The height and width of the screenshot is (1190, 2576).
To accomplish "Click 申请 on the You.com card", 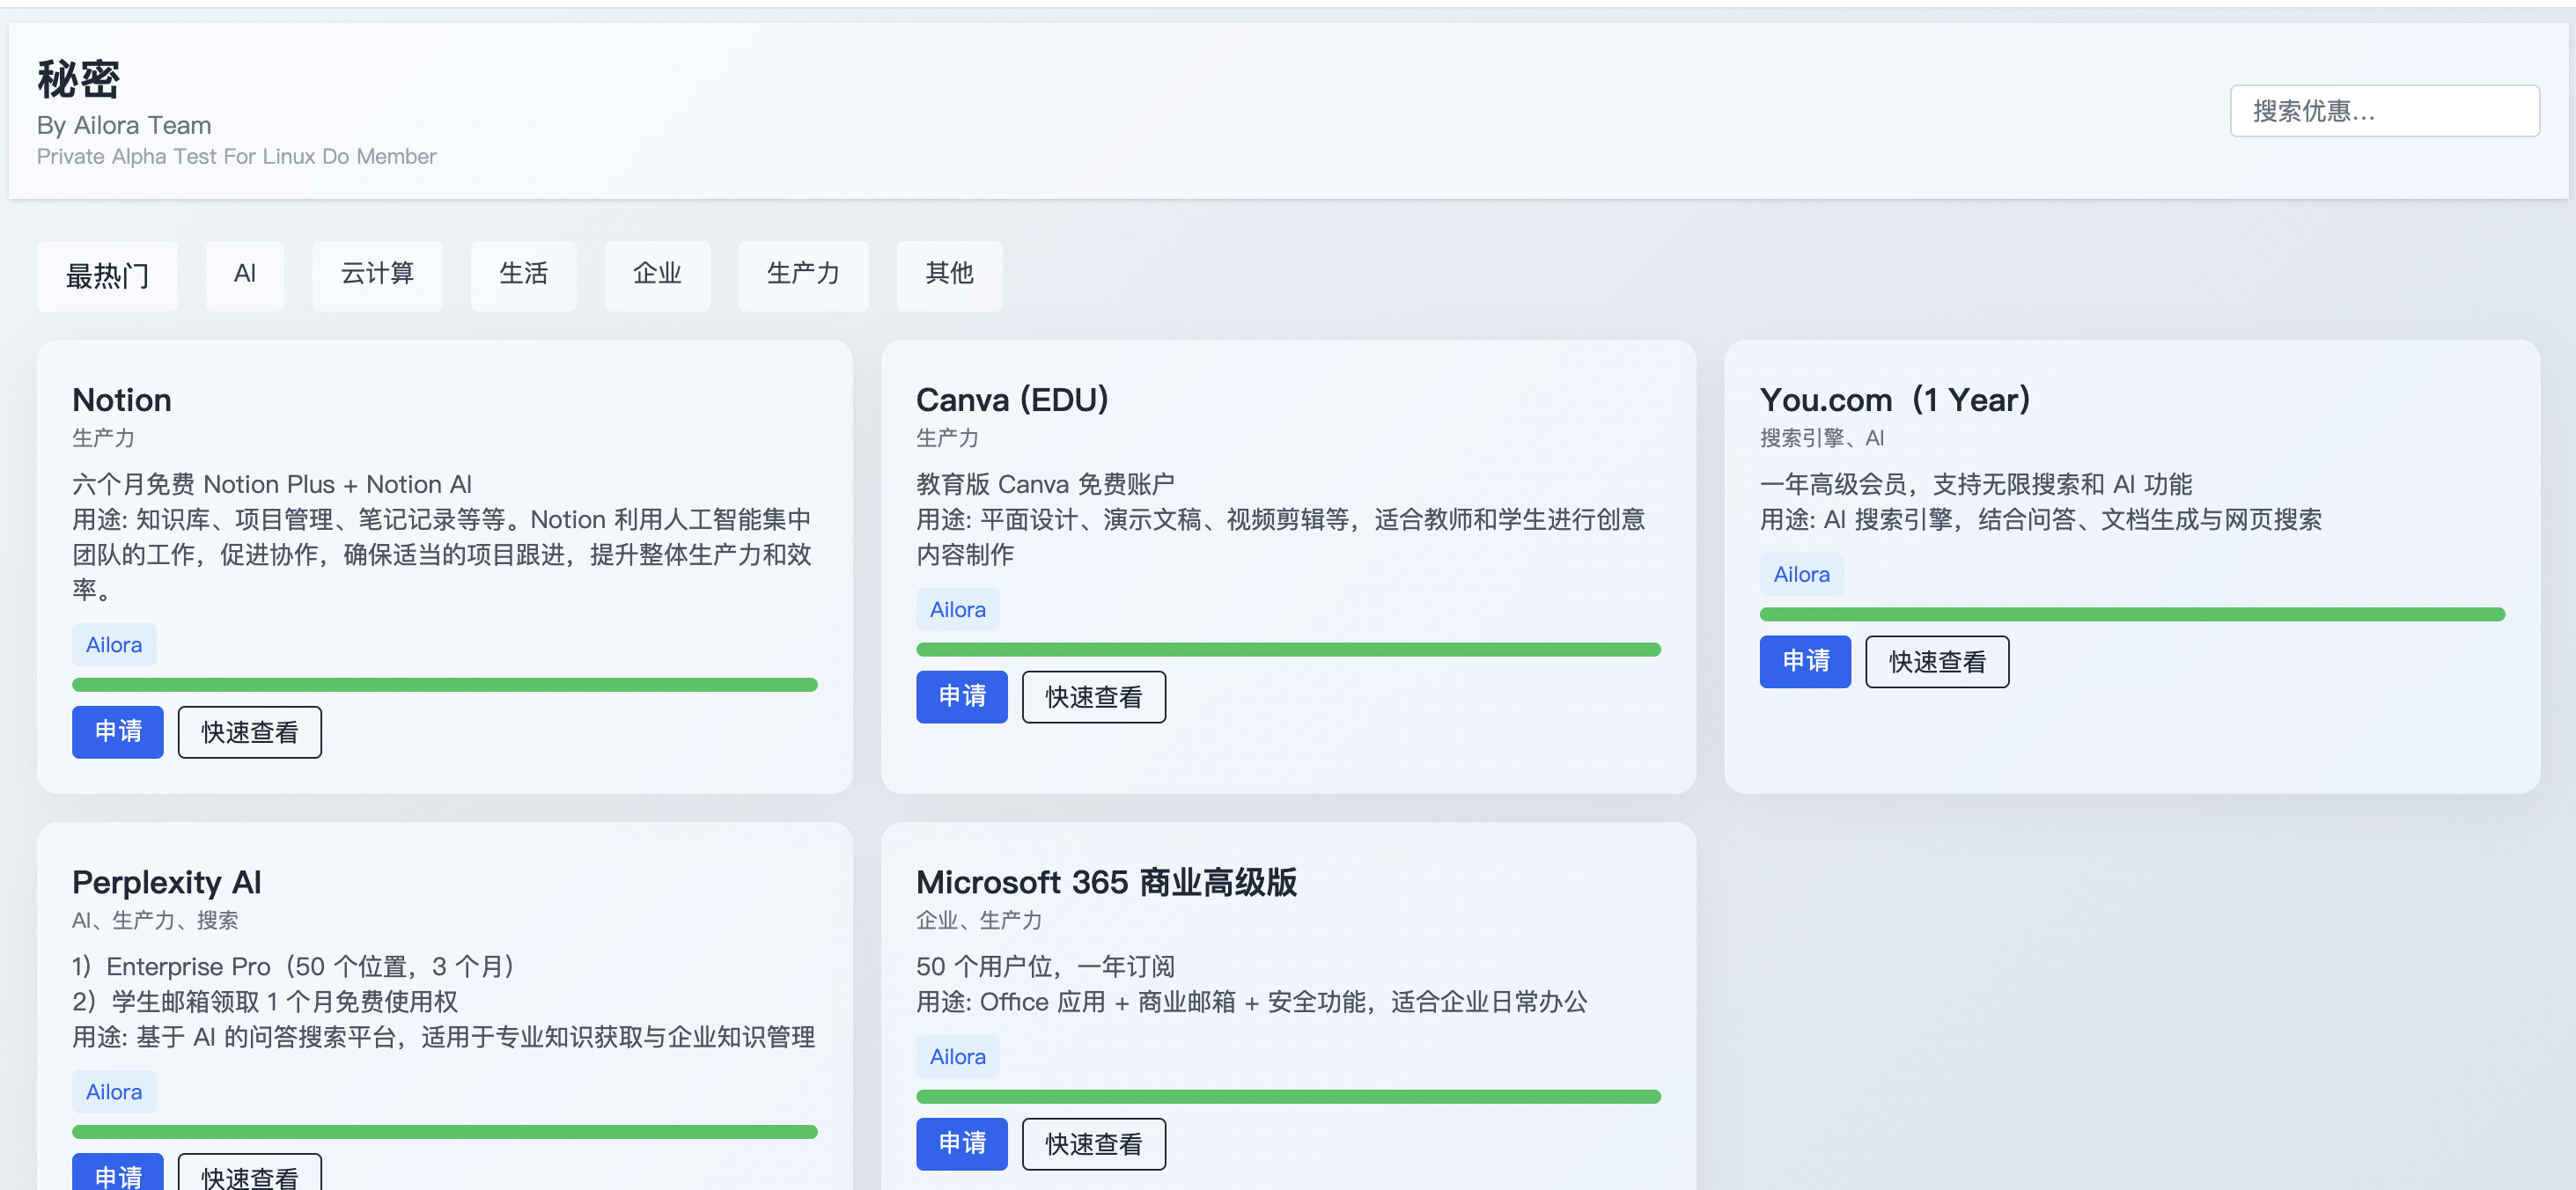I will click(x=1806, y=662).
